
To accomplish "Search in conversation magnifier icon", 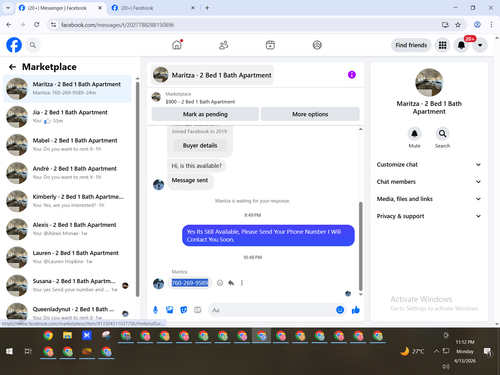I will [x=442, y=134].
